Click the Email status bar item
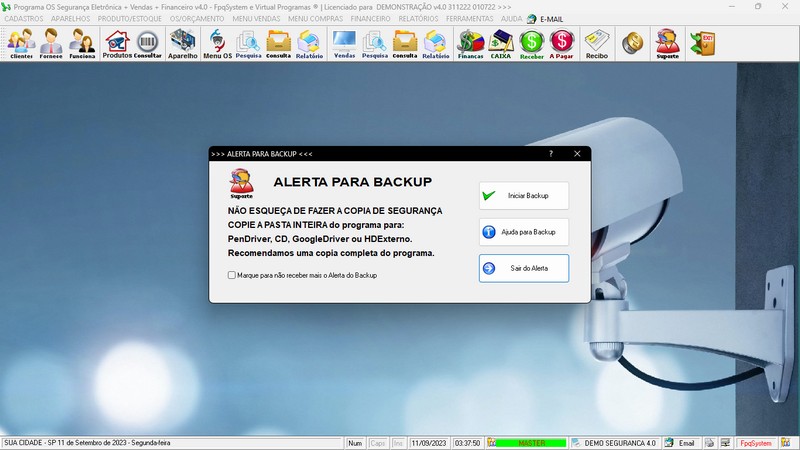800x450 pixels. [681, 443]
